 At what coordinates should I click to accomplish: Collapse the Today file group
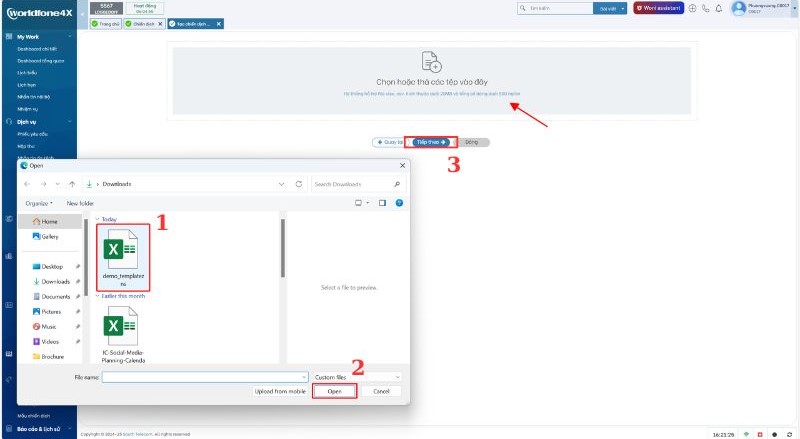pyautogui.click(x=97, y=218)
